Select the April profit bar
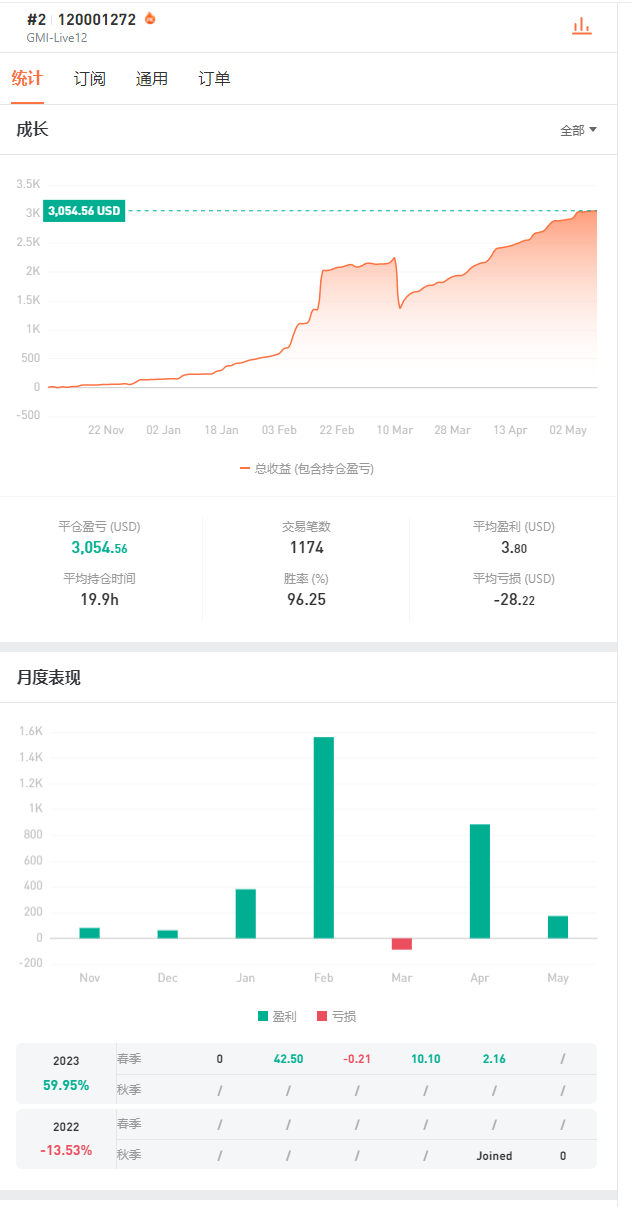 [480, 881]
